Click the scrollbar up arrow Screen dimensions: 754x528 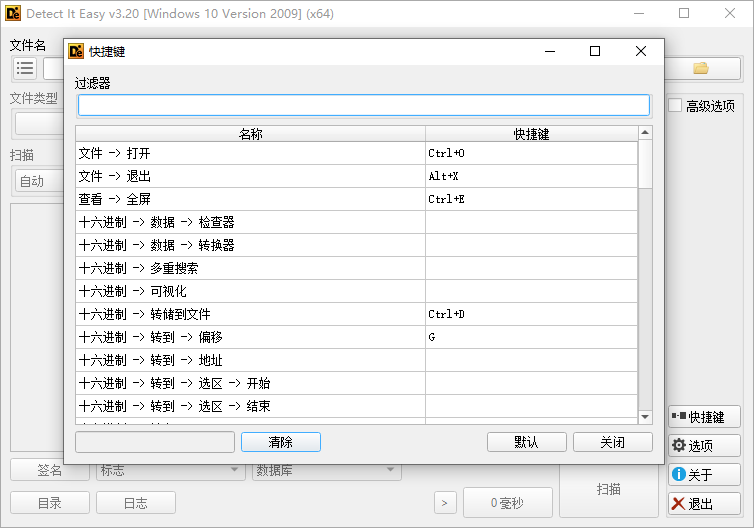tap(645, 132)
